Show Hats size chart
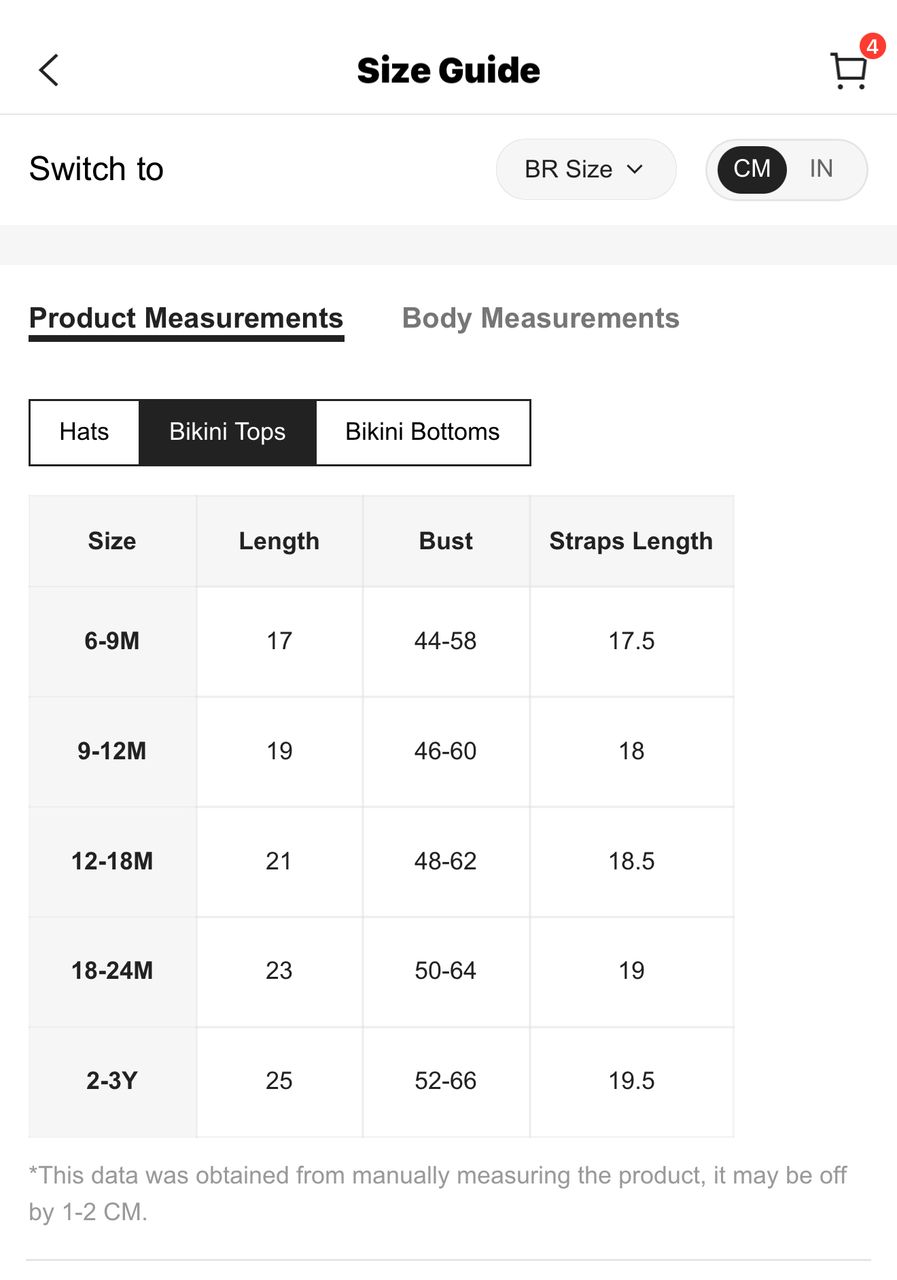 tap(84, 432)
